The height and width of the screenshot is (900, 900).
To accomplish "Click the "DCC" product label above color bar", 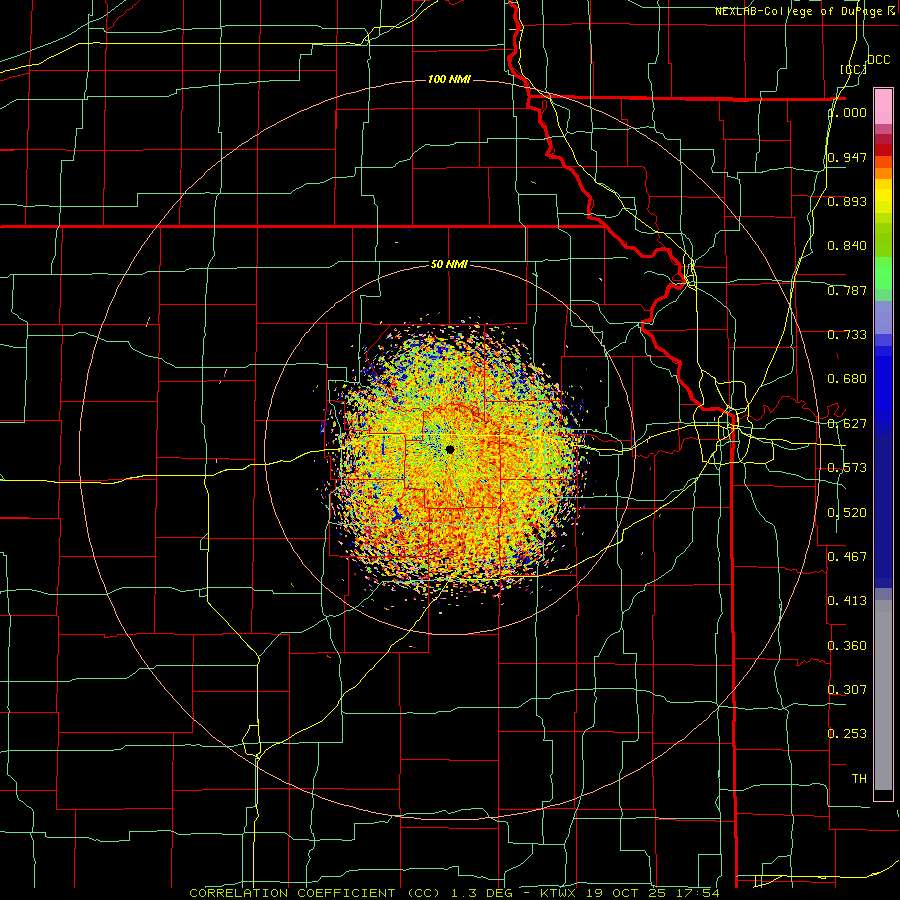I will 878,60.
